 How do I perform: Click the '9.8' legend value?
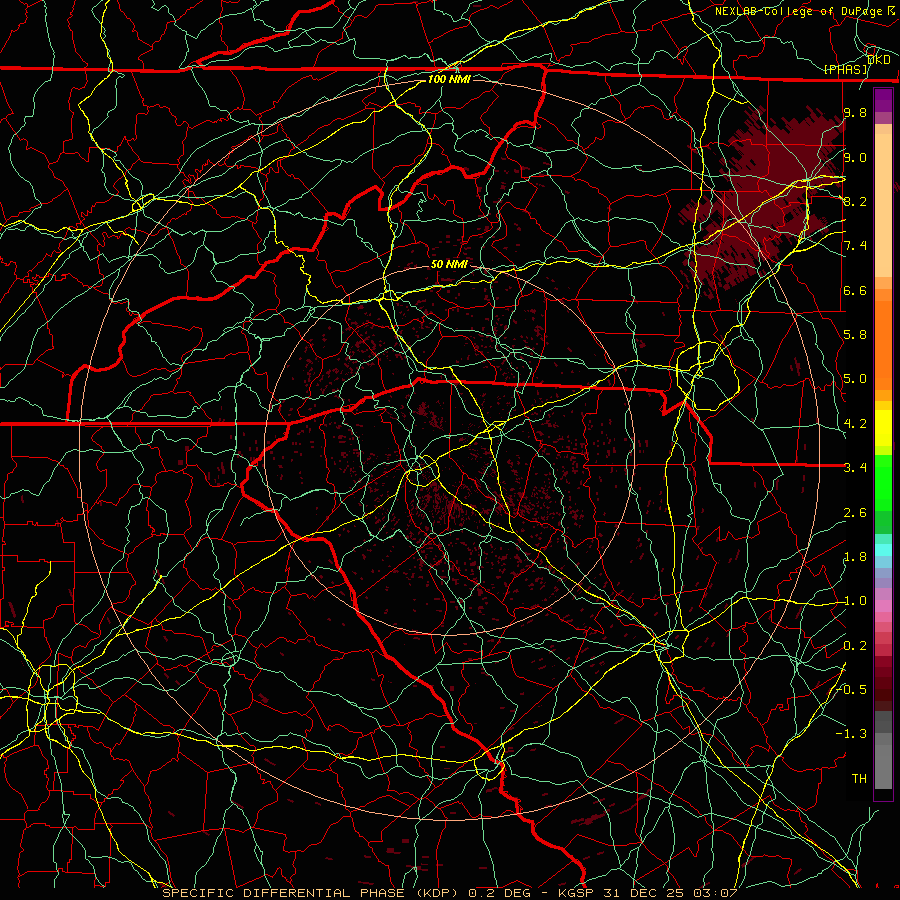click(855, 112)
